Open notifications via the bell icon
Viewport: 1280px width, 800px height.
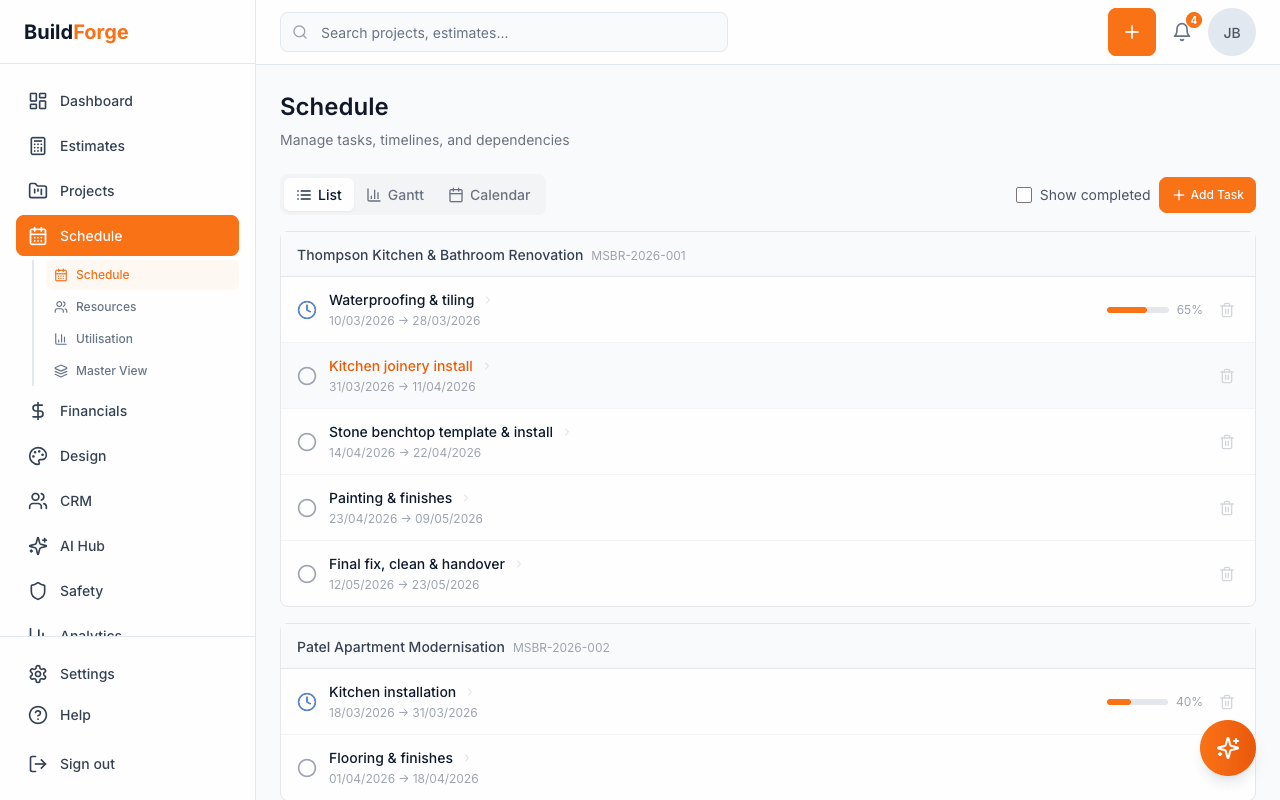tap(1181, 32)
